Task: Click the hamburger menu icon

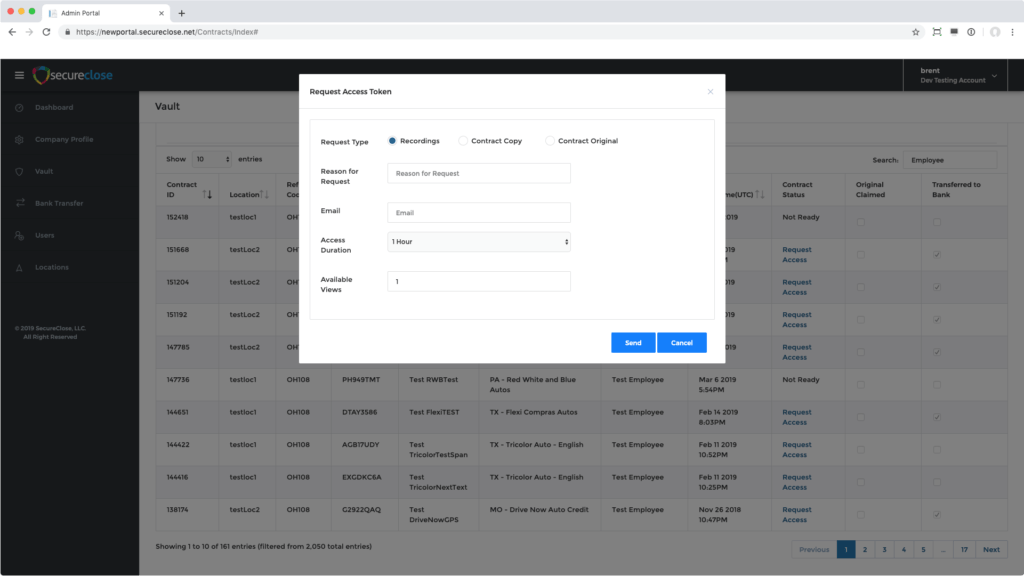Action: pyautogui.click(x=19, y=75)
